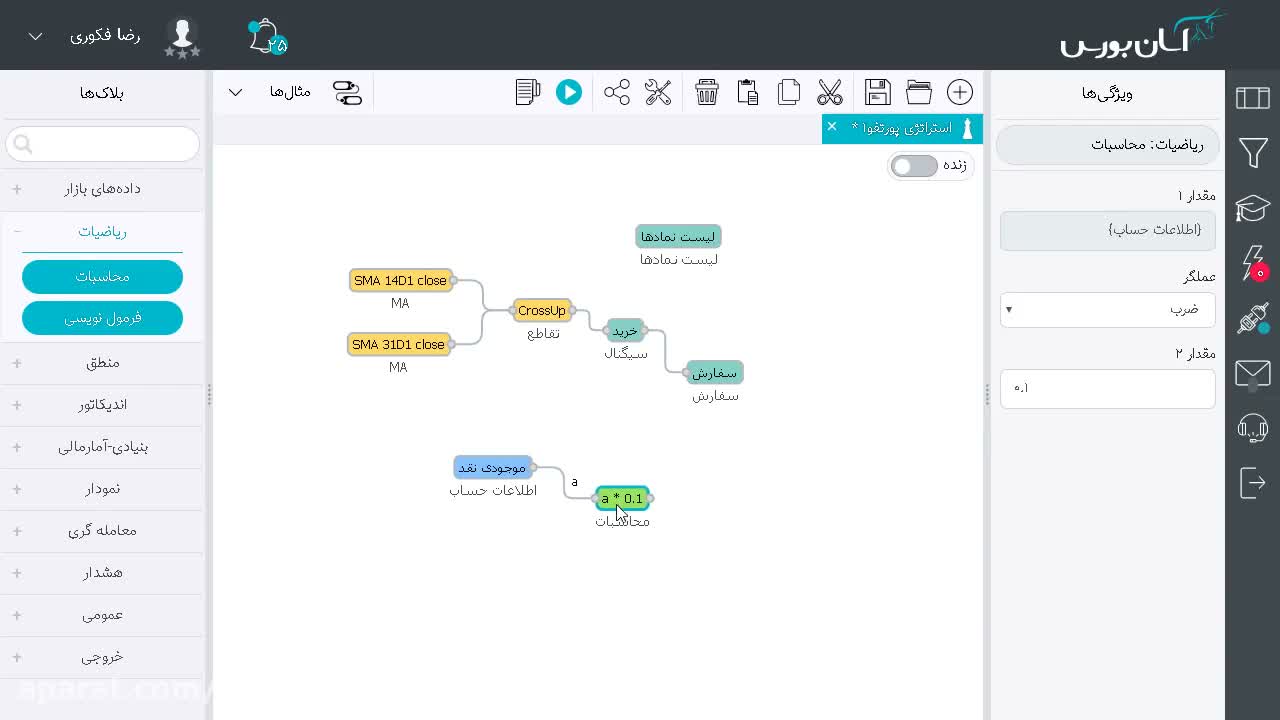Delete selection with the trash bin icon
The height and width of the screenshot is (720, 1280).
tap(707, 92)
